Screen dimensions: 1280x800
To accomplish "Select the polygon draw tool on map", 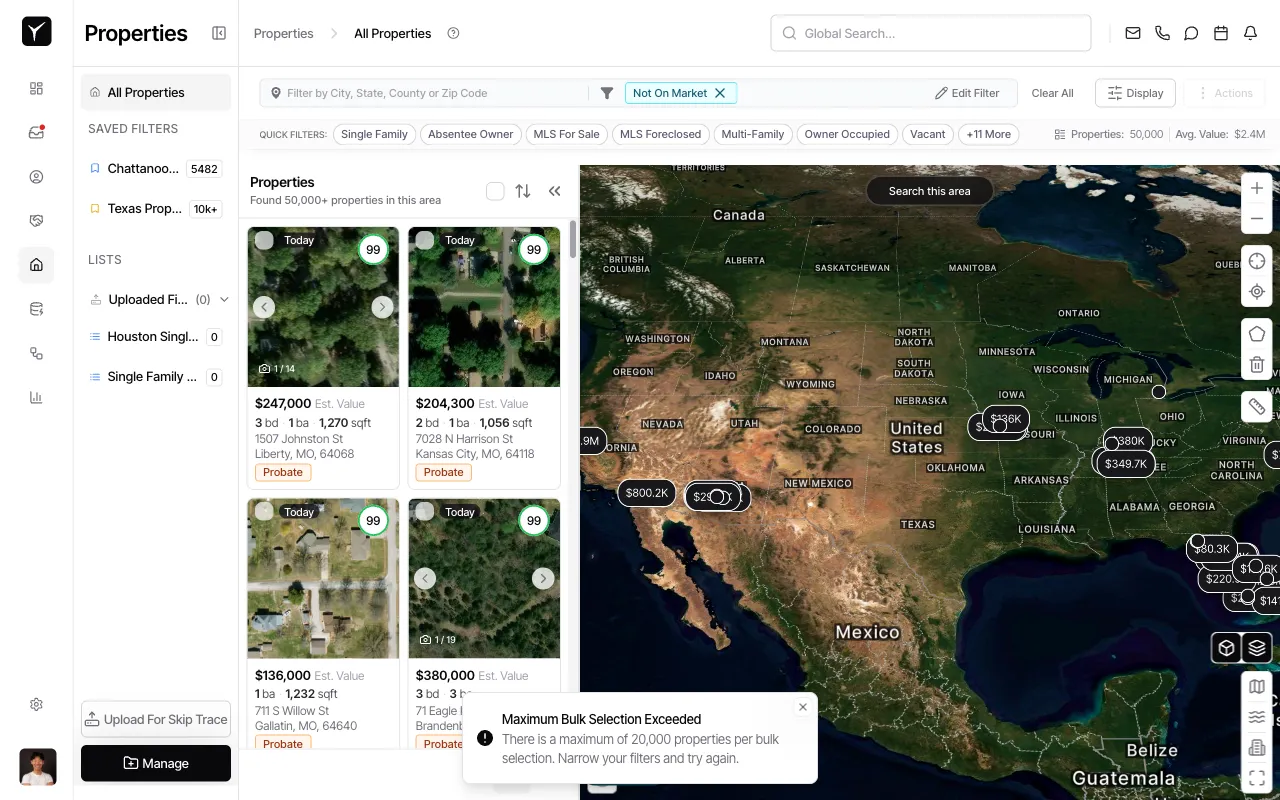I will coord(1257,334).
